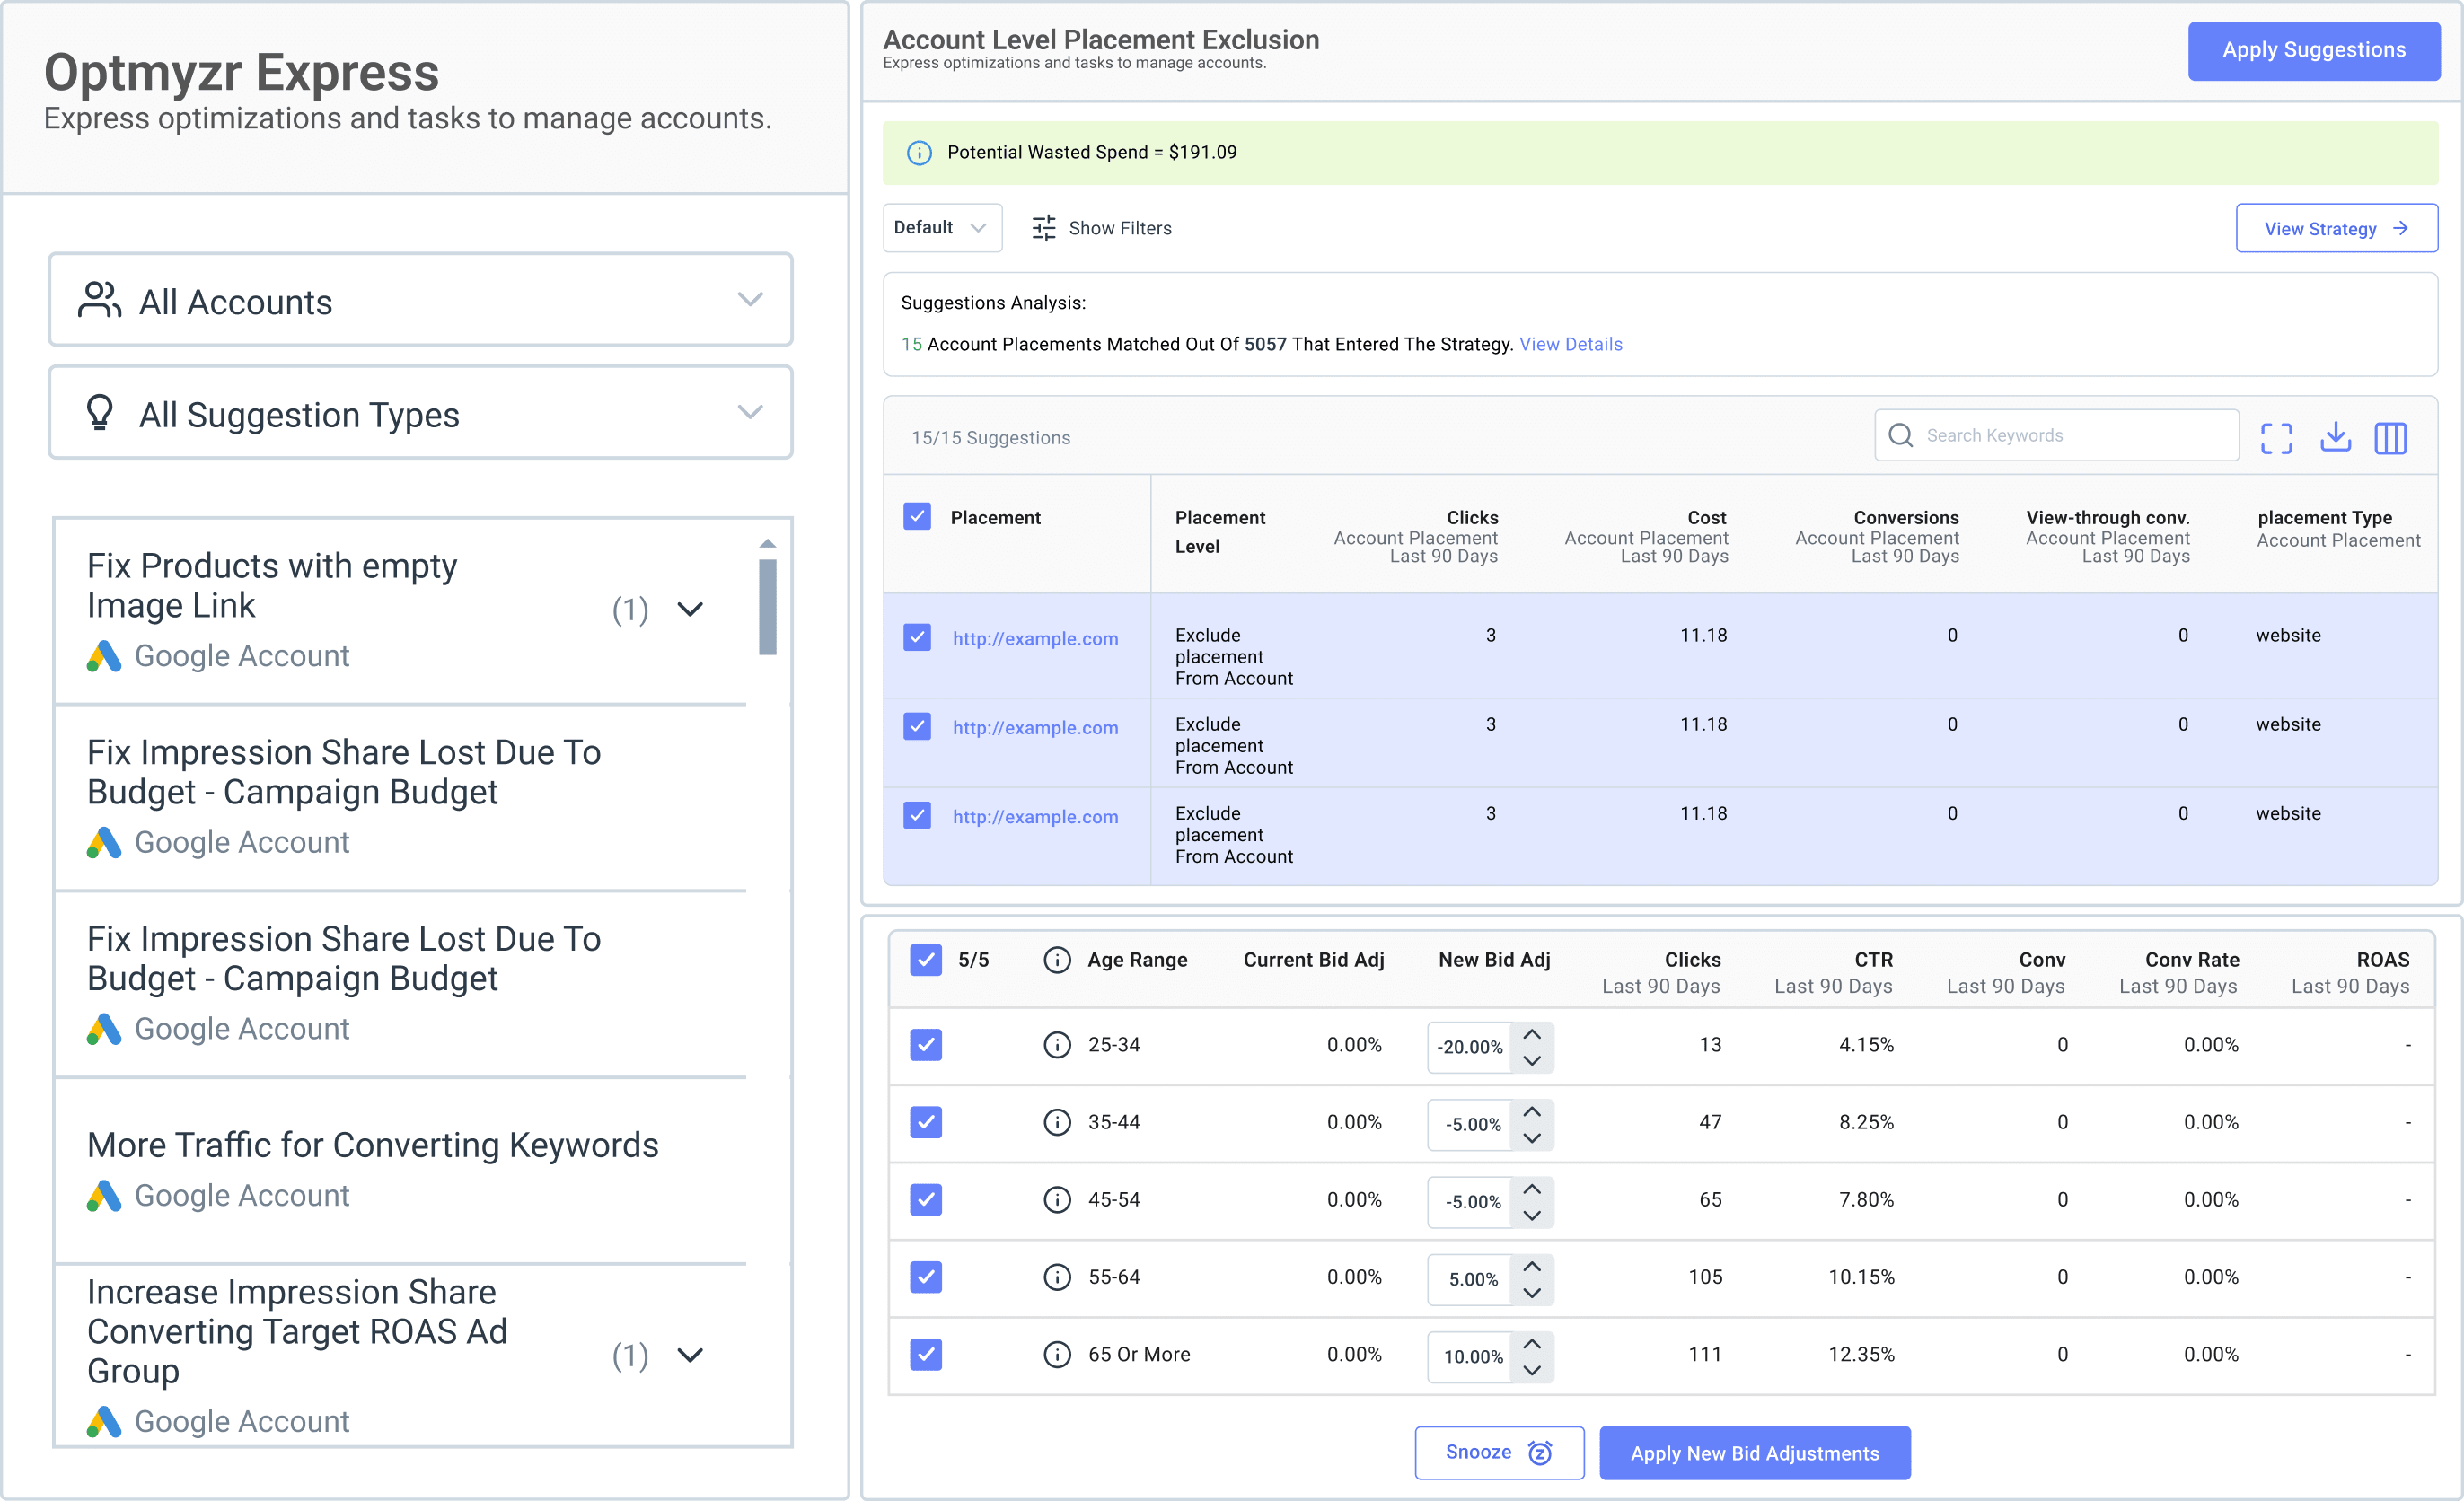Viewport: 2464px width, 1501px height.
Task: Select the first Fix Impression Share Lost item
Action: pyautogui.click(x=401, y=796)
